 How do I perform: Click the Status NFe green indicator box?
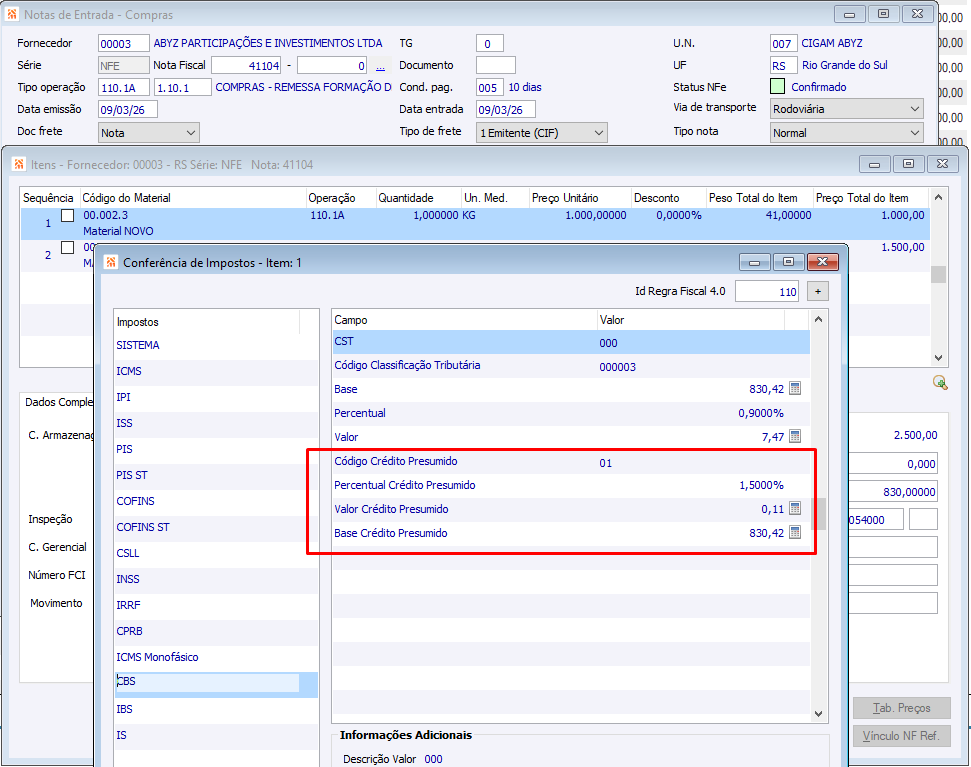click(778, 87)
